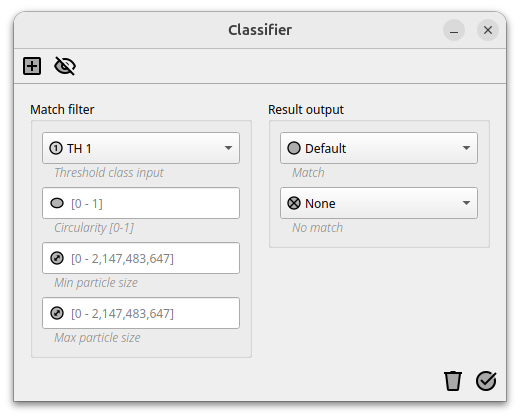Viewport: 520px width, 418px height.
Task: Delete classifier with the trash icon
Action: pyautogui.click(x=453, y=381)
